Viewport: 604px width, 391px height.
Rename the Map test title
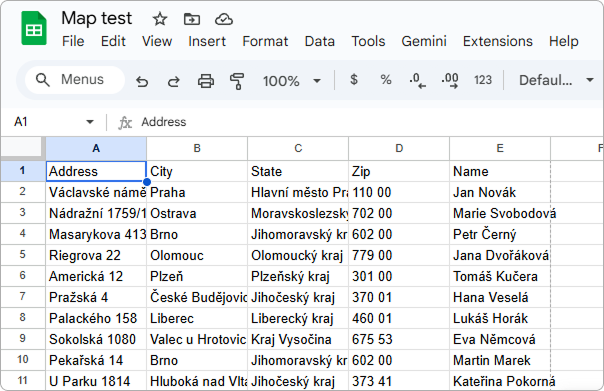click(96, 18)
